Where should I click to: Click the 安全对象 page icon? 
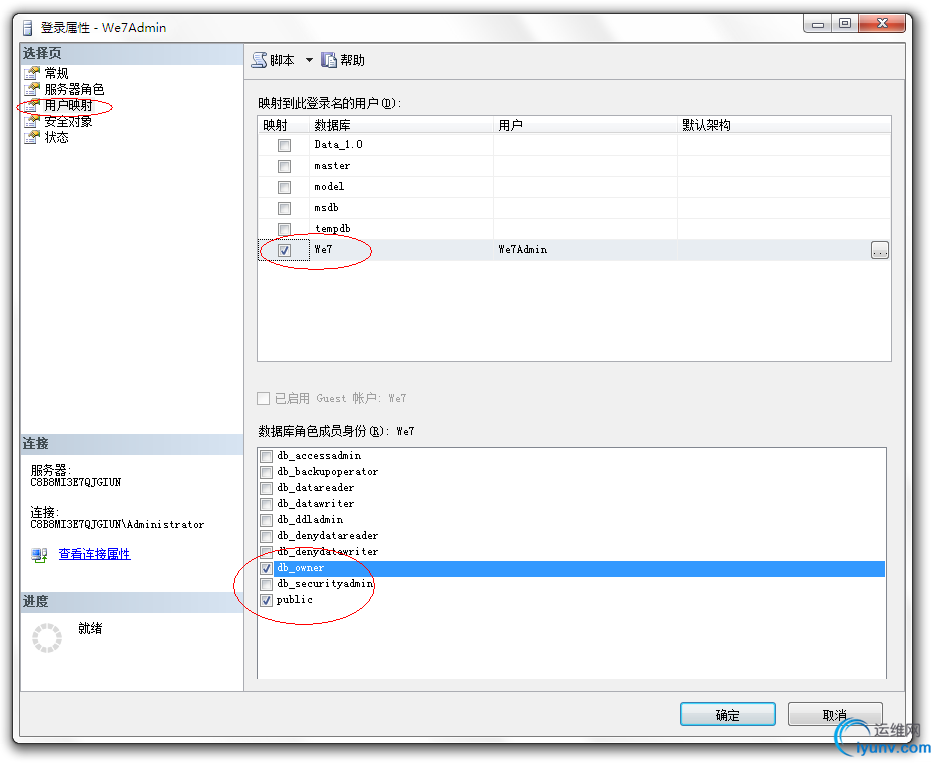click(32, 121)
